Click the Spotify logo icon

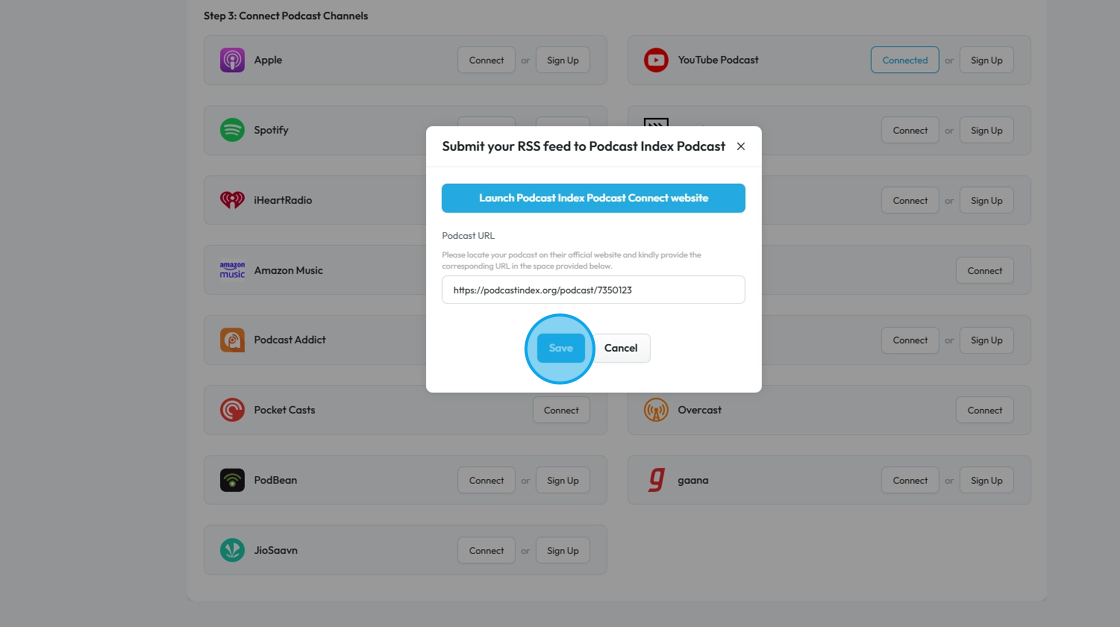(x=232, y=130)
